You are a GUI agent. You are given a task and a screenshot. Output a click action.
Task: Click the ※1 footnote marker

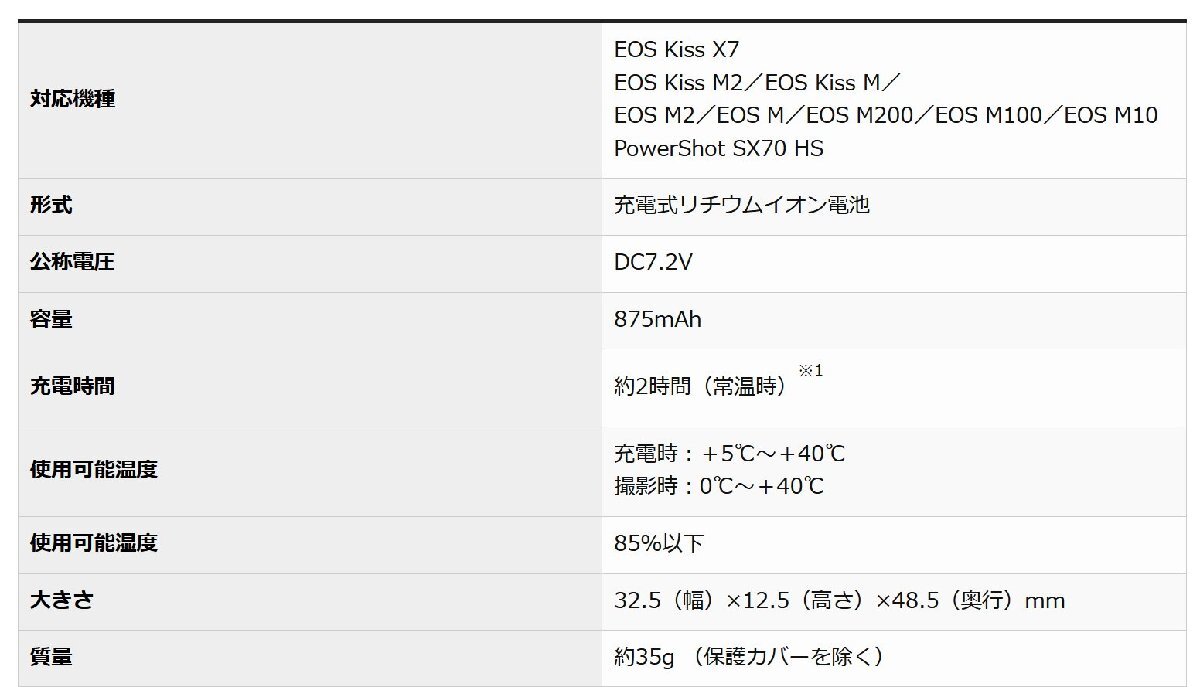click(x=810, y=371)
